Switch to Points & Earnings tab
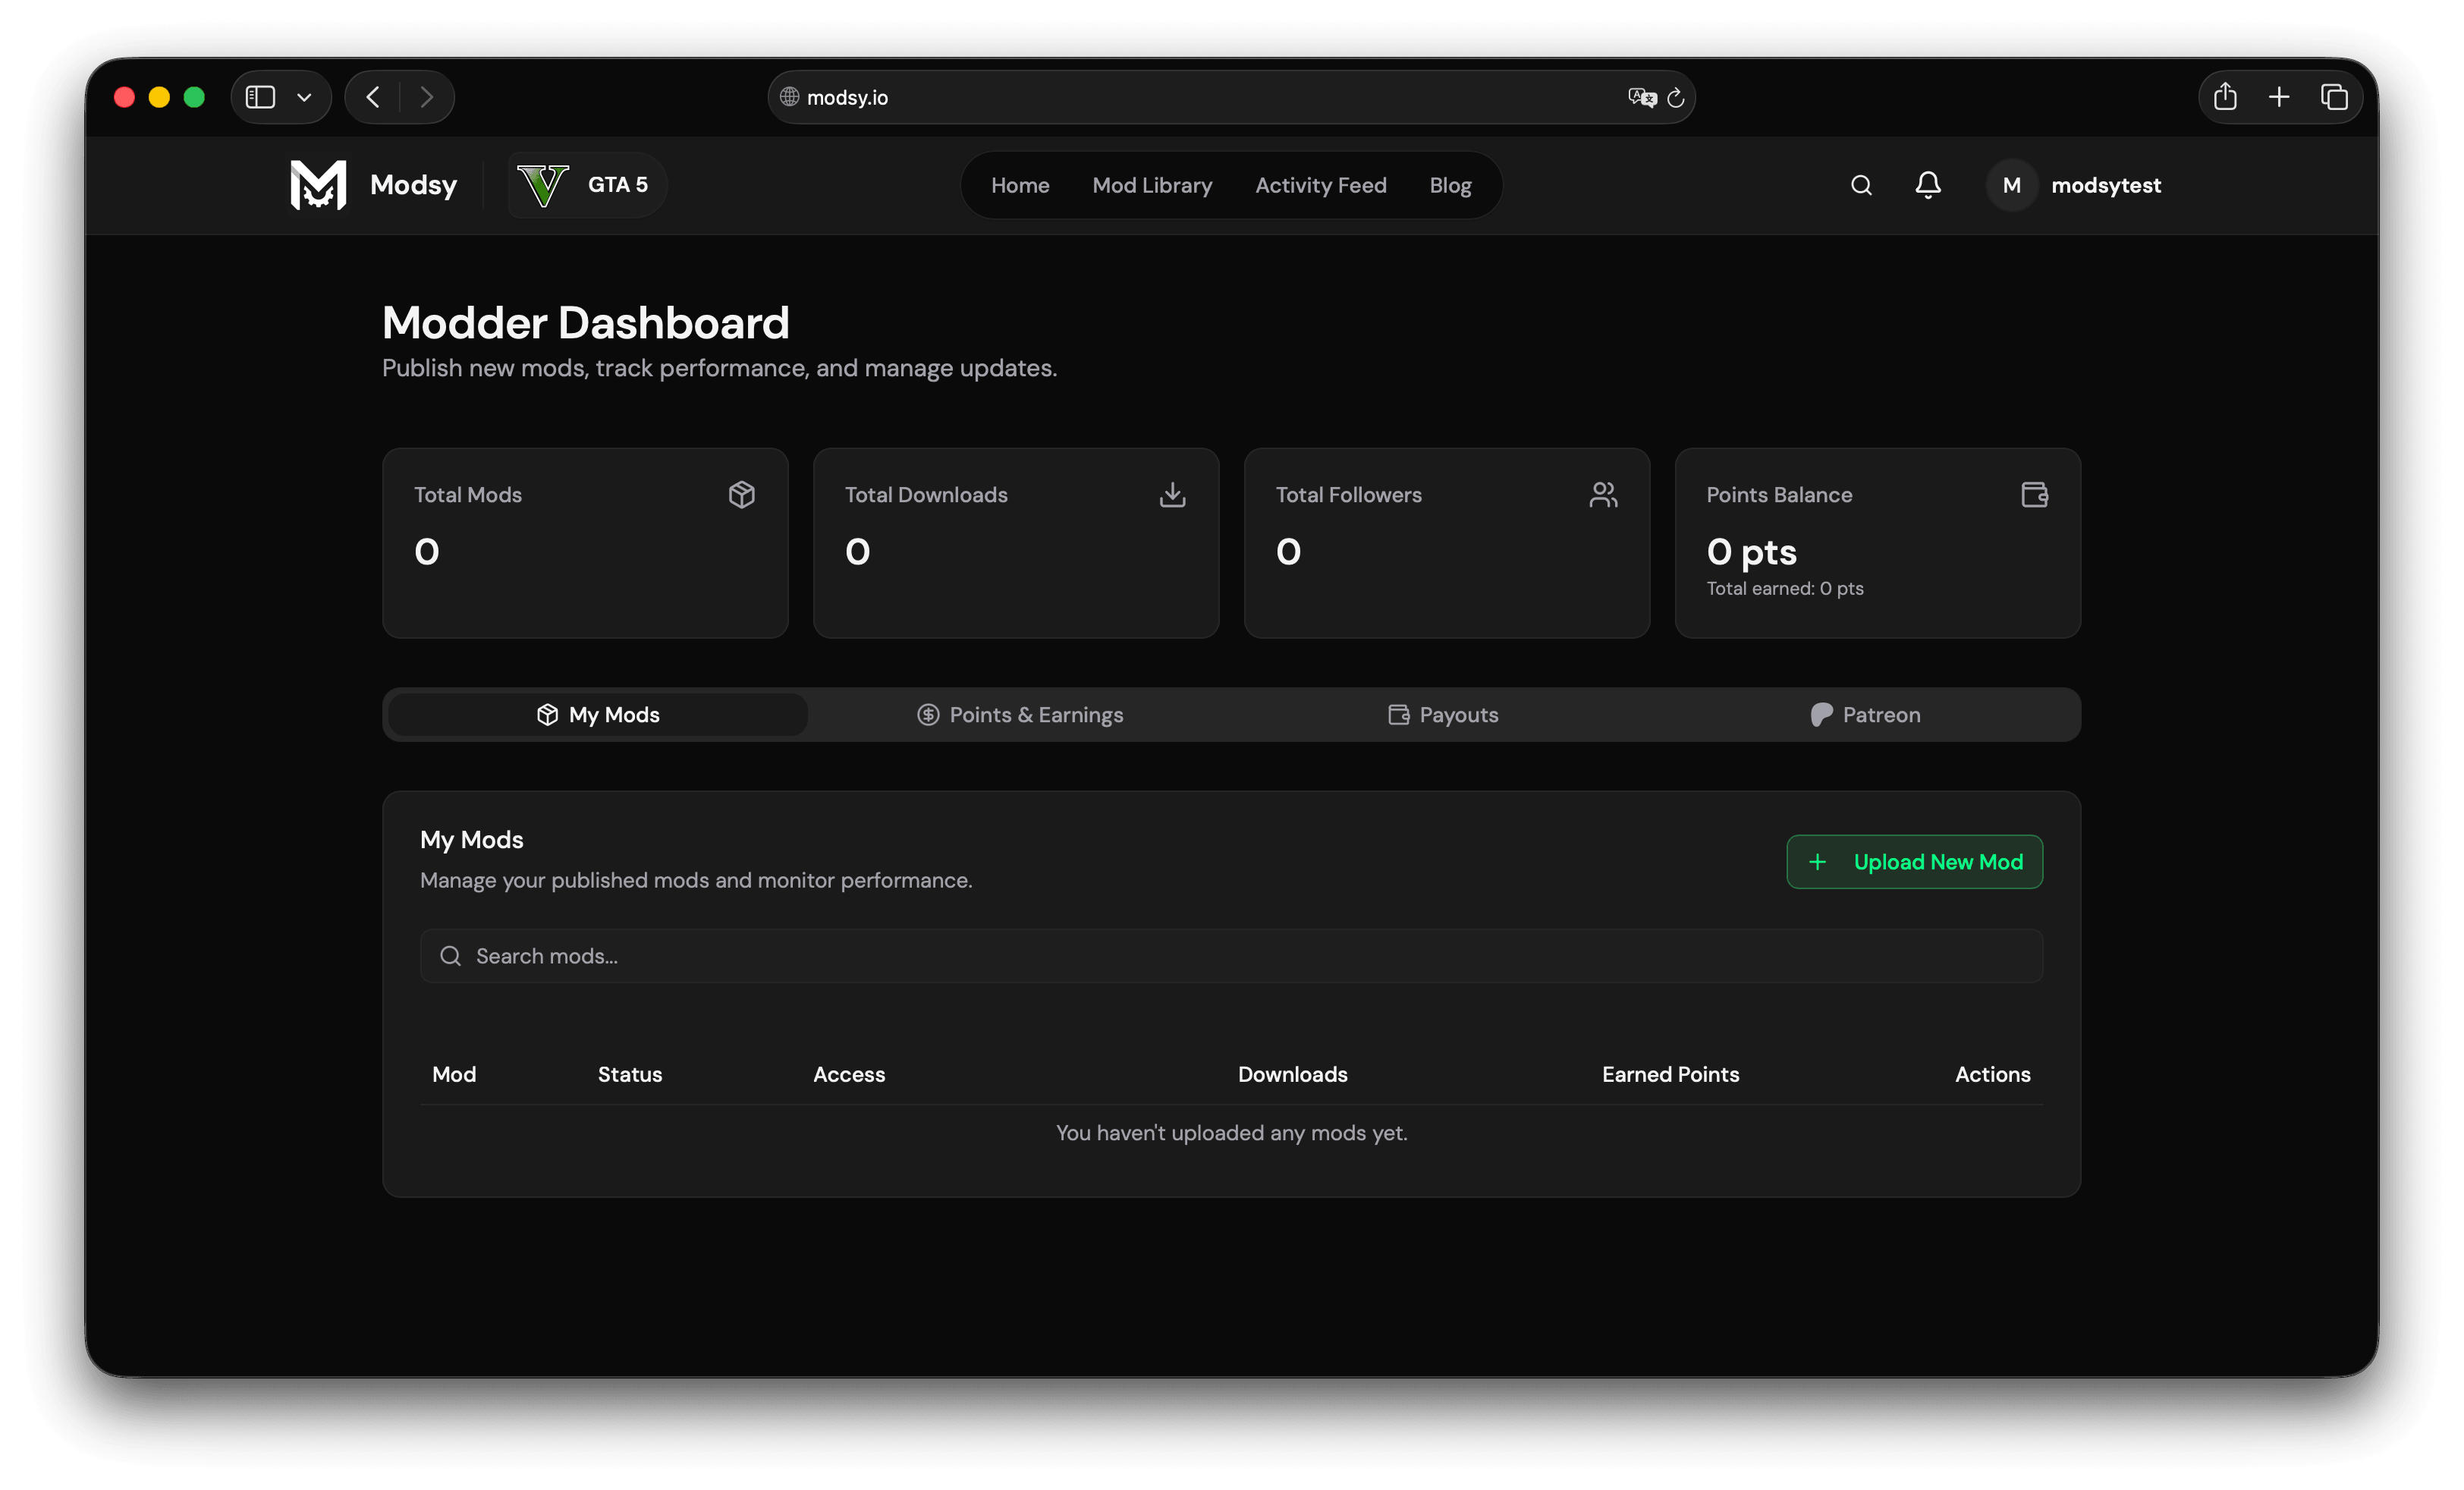Viewport: 2464px width, 1490px height. (1020, 714)
